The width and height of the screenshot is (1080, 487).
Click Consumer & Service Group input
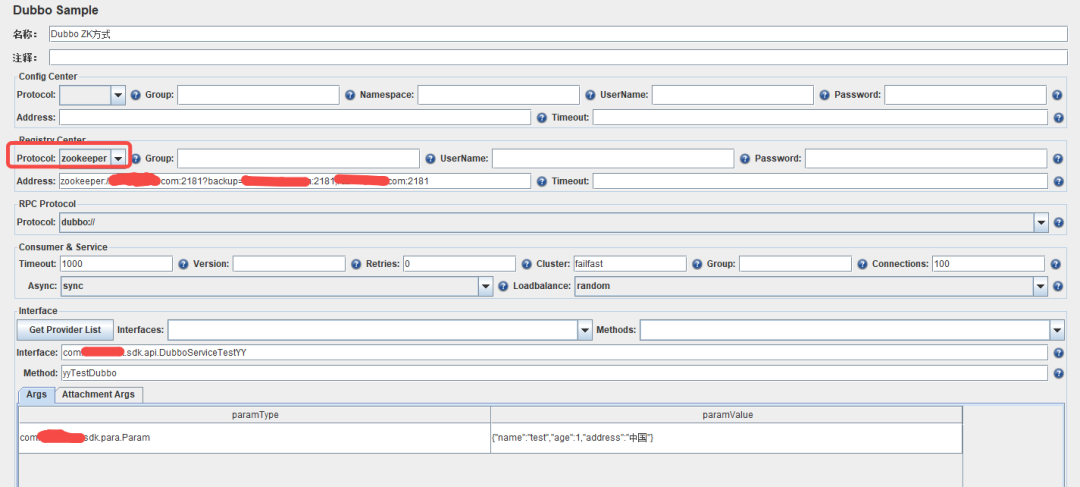[x=796, y=264]
